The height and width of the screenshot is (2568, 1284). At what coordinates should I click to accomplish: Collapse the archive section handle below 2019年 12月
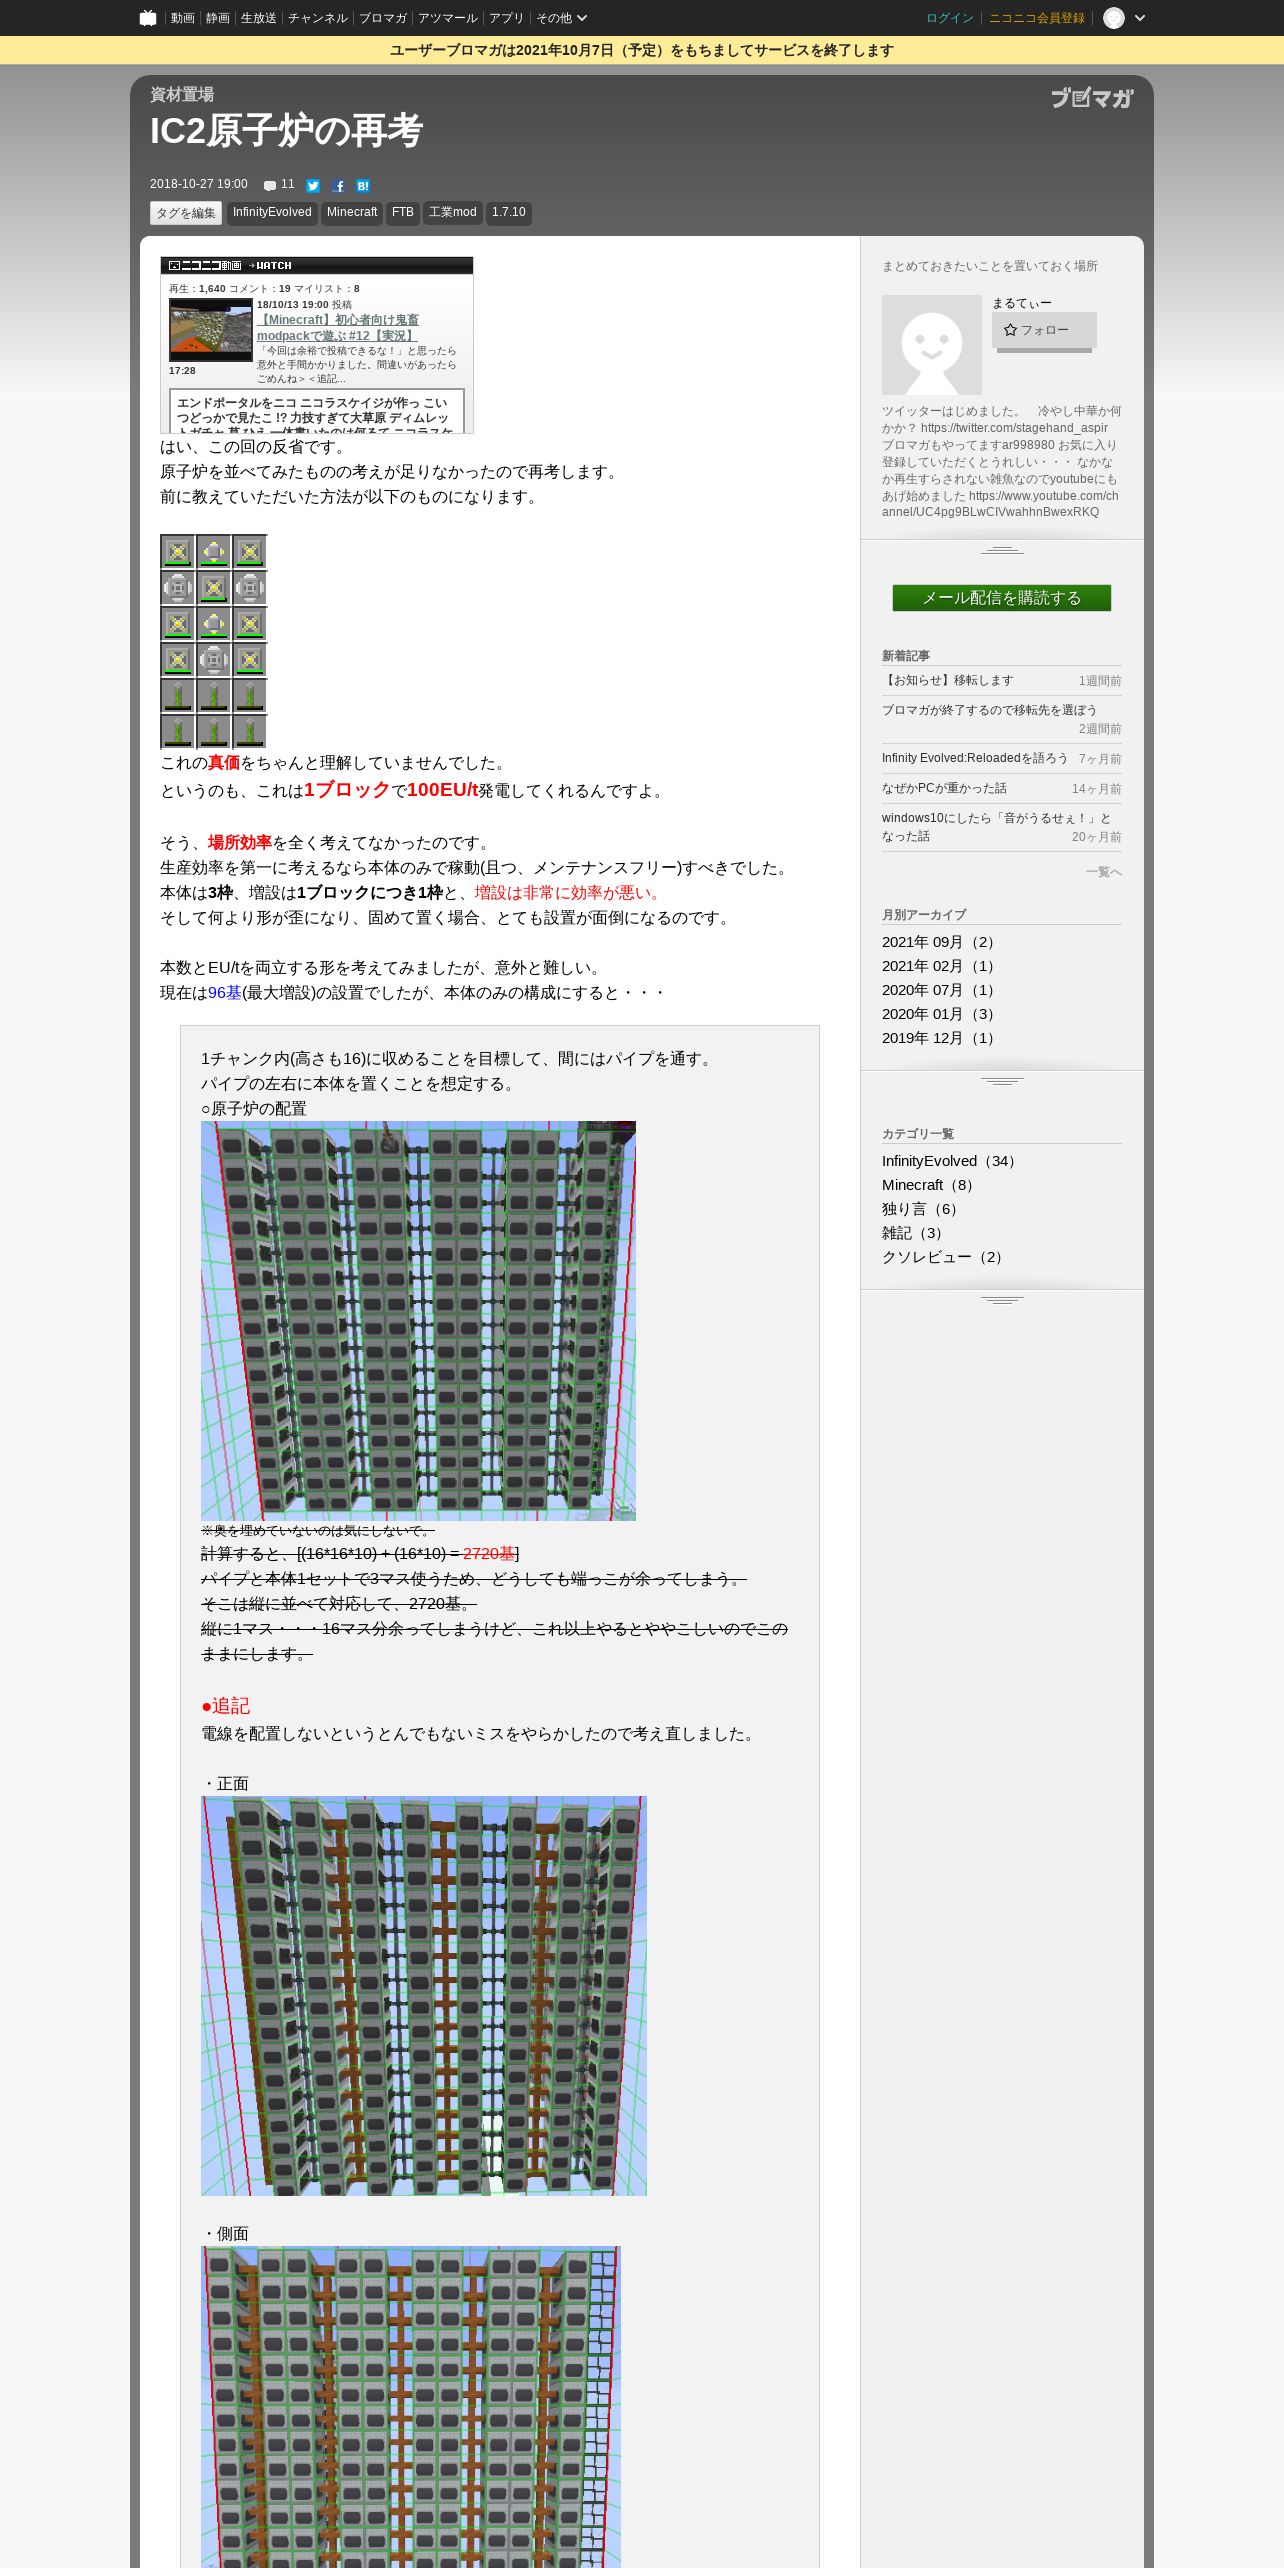[1002, 1081]
